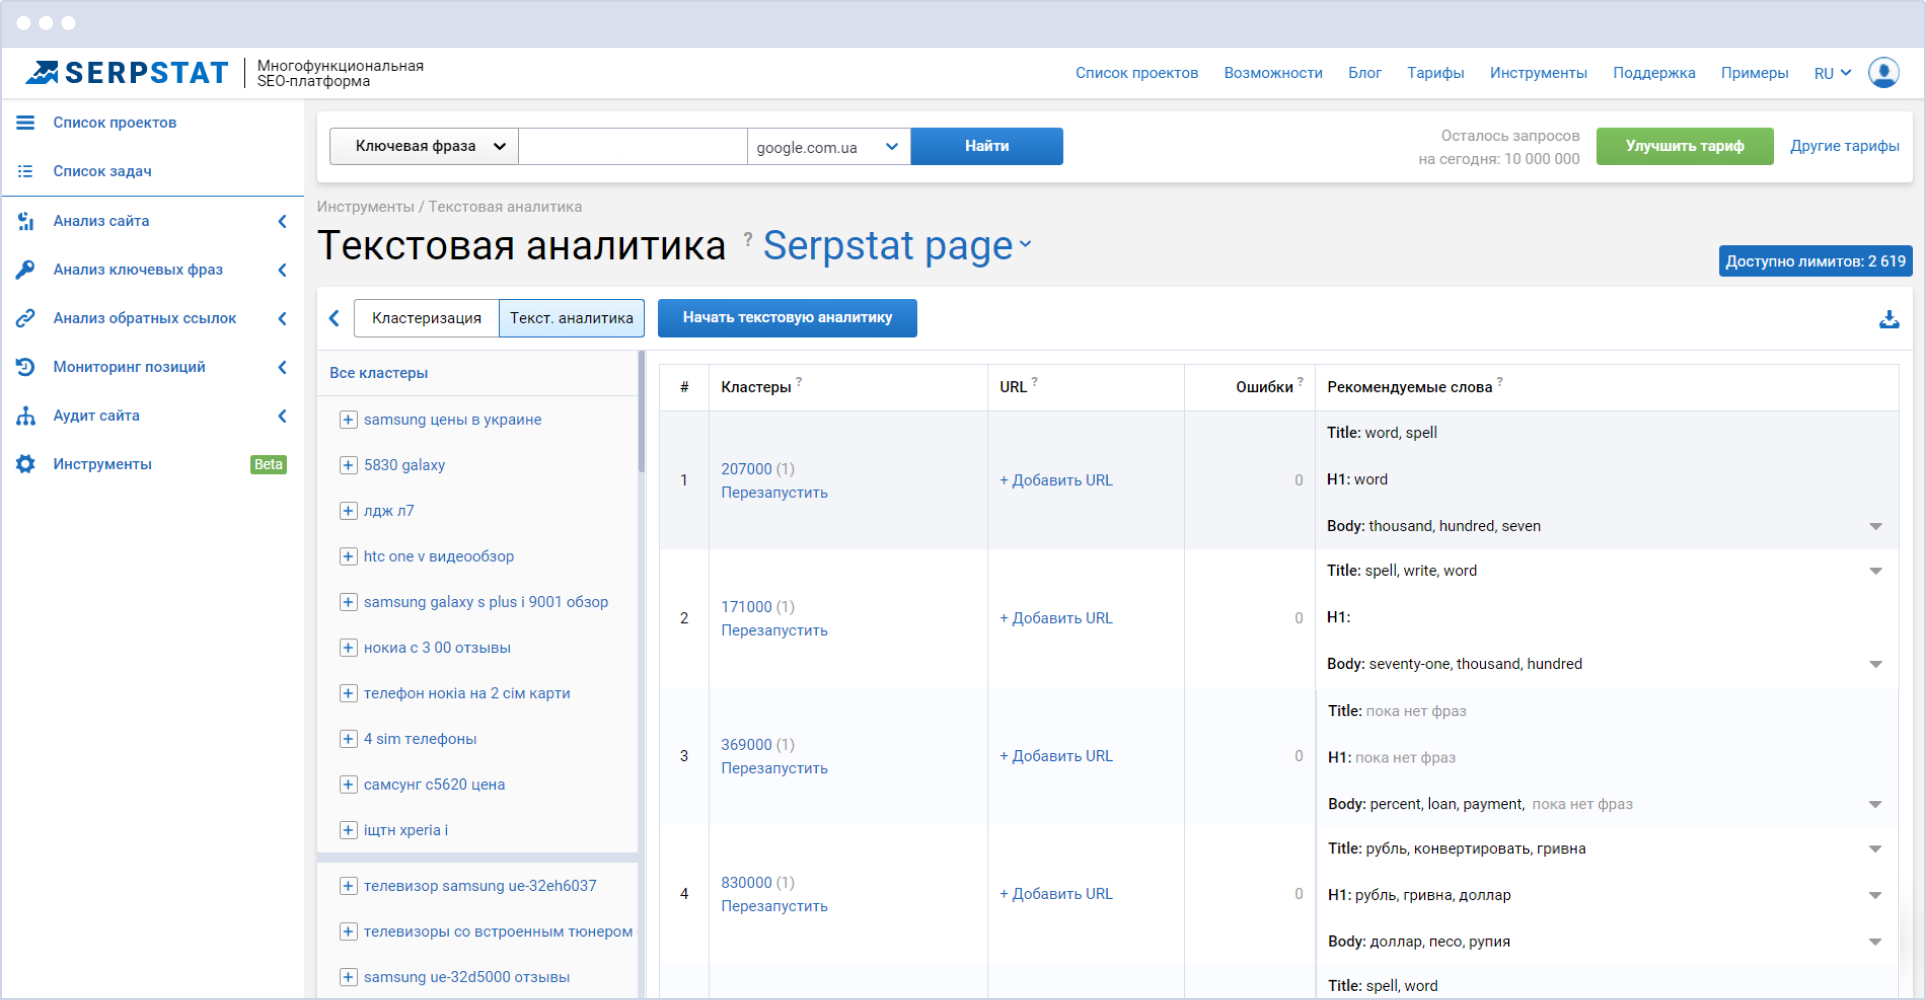Expand Body: thousand, hundred, seven row arrow
1926x1000 pixels.
click(1876, 526)
